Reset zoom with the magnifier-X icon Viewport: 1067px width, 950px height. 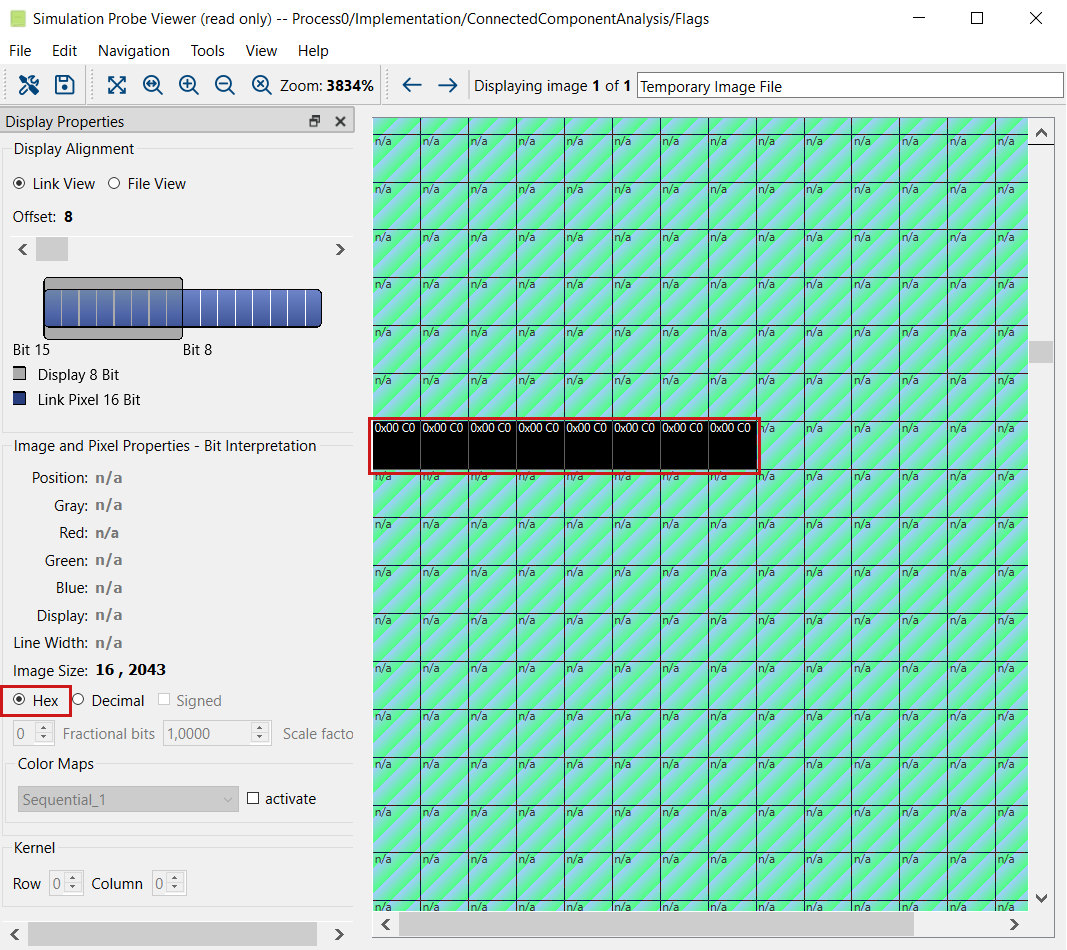(x=261, y=85)
